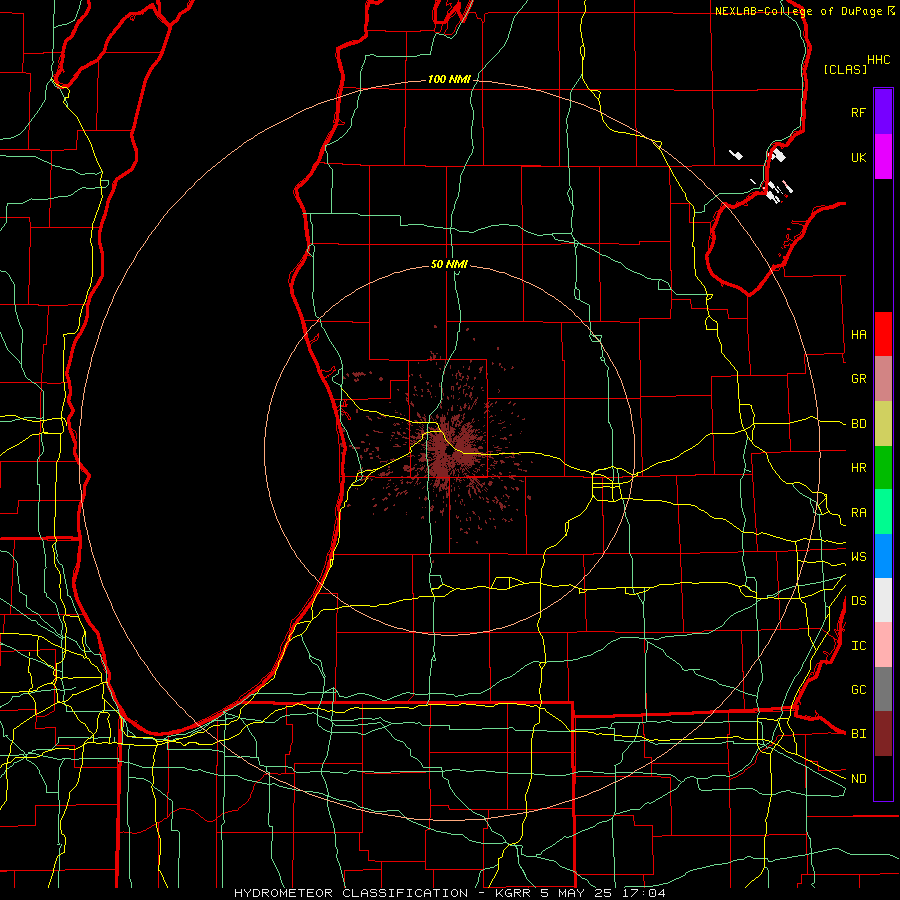
Task: Click the BD yellow legend color
Action: click(x=883, y=423)
